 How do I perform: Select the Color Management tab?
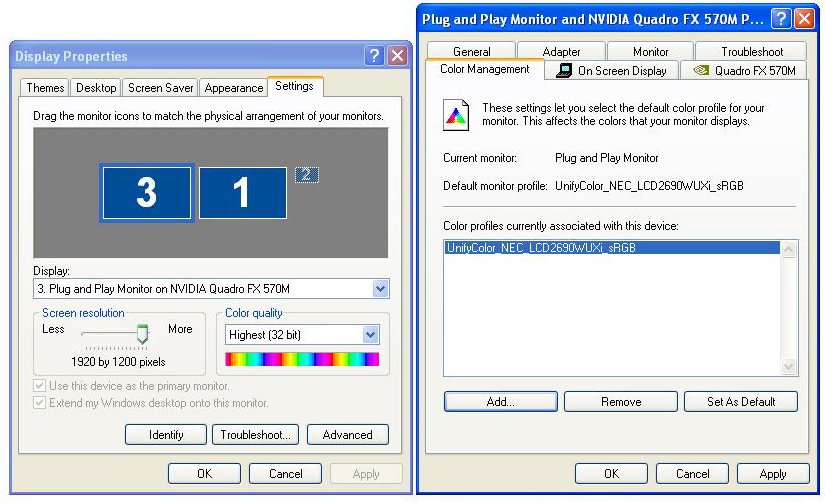[x=485, y=69]
